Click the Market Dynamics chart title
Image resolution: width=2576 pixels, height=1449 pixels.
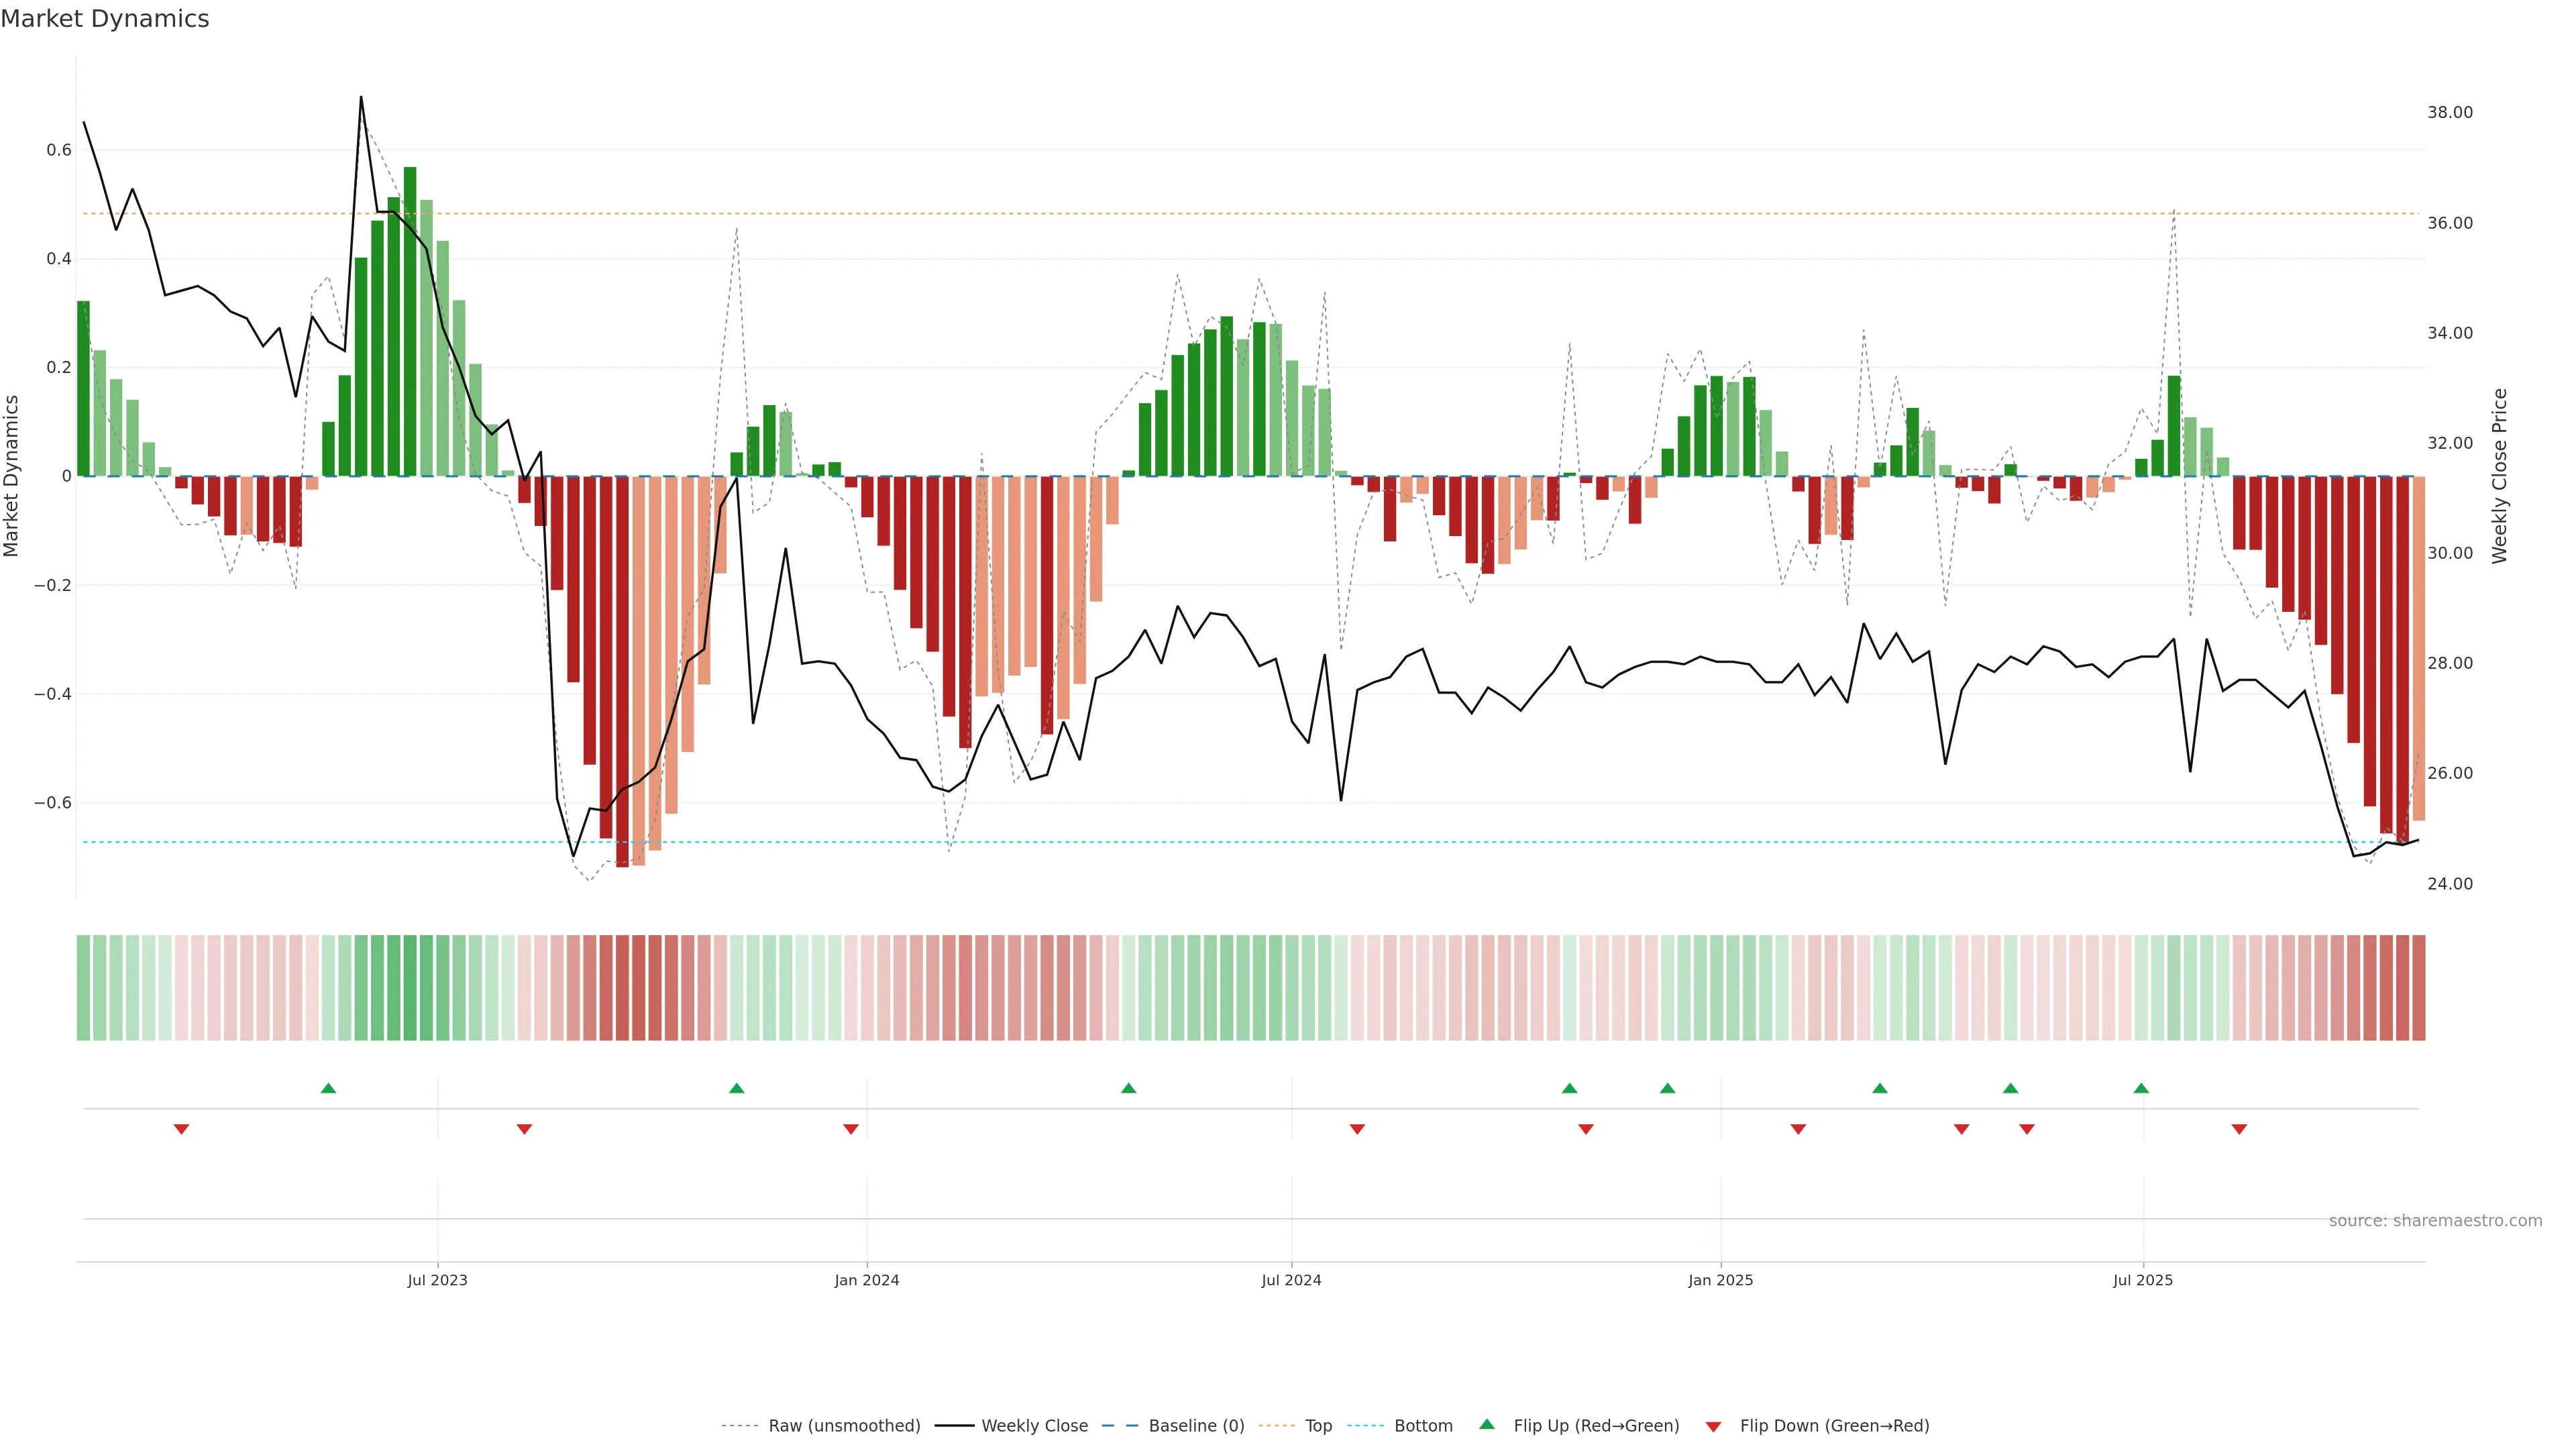tap(105, 19)
